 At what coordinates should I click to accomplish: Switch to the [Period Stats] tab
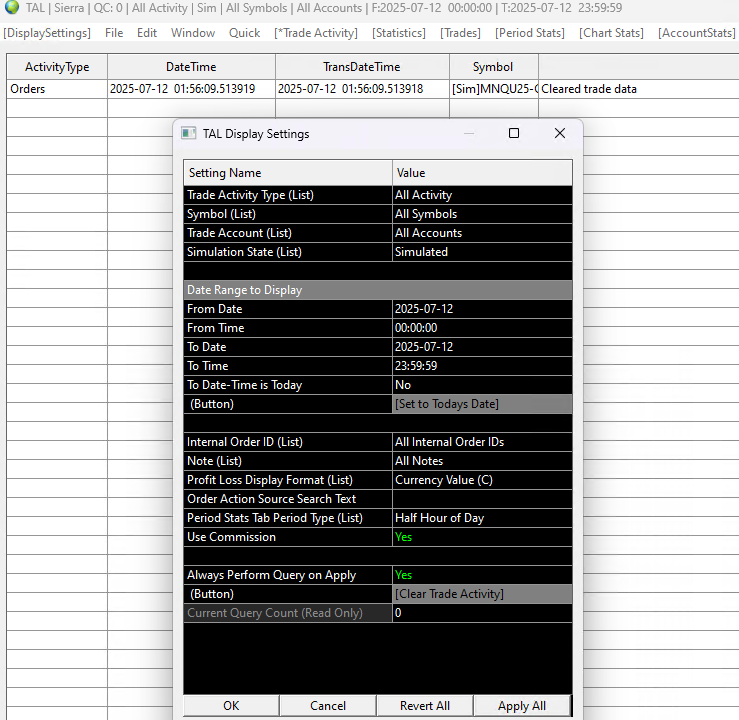pos(530,33)
